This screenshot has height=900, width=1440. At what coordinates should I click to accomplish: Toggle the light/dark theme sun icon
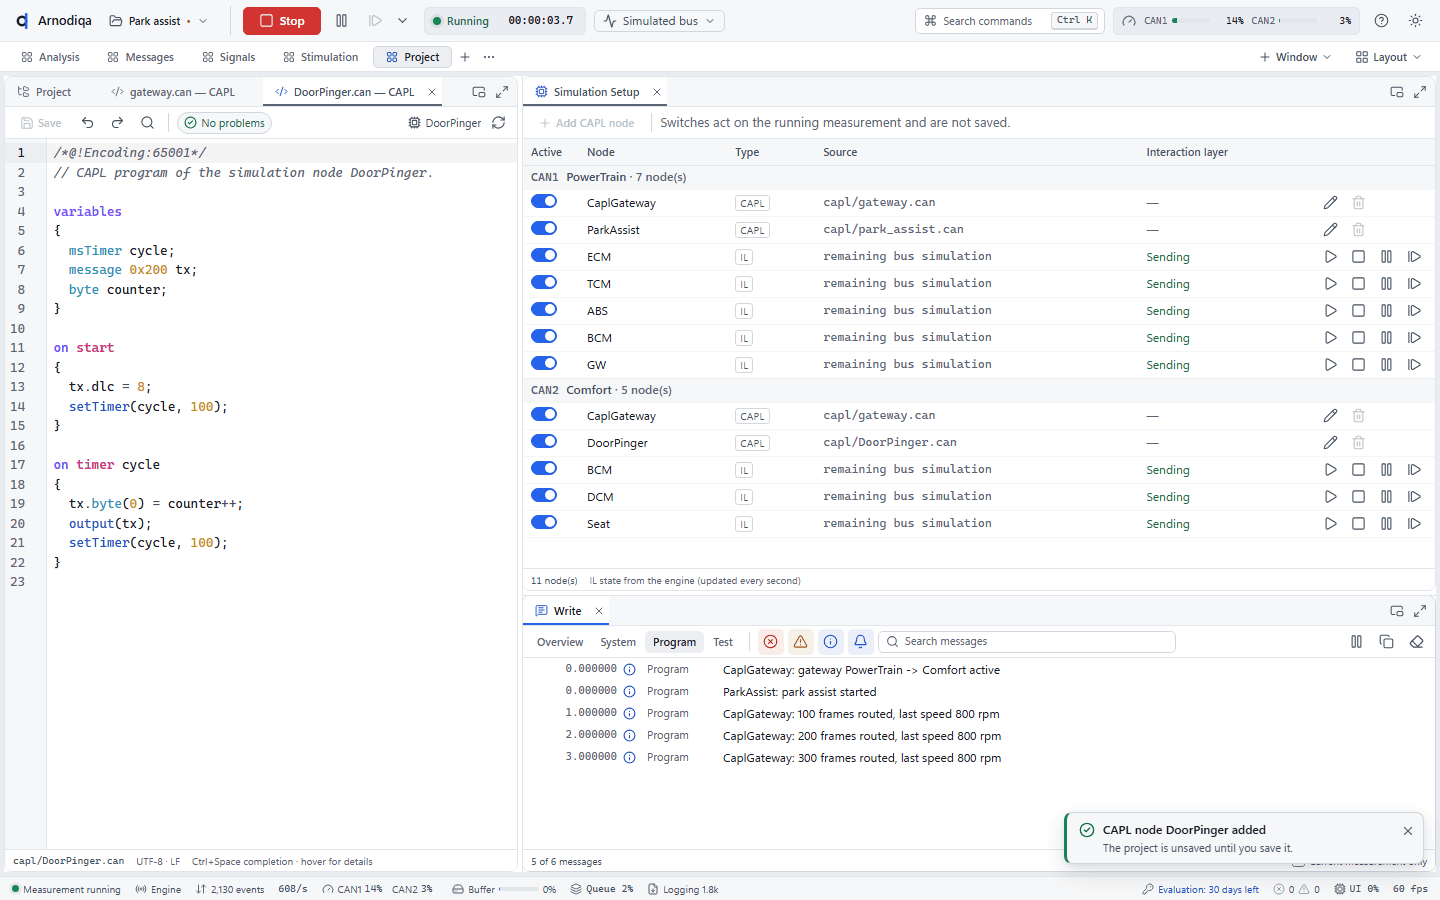[x=1415, y=21]
